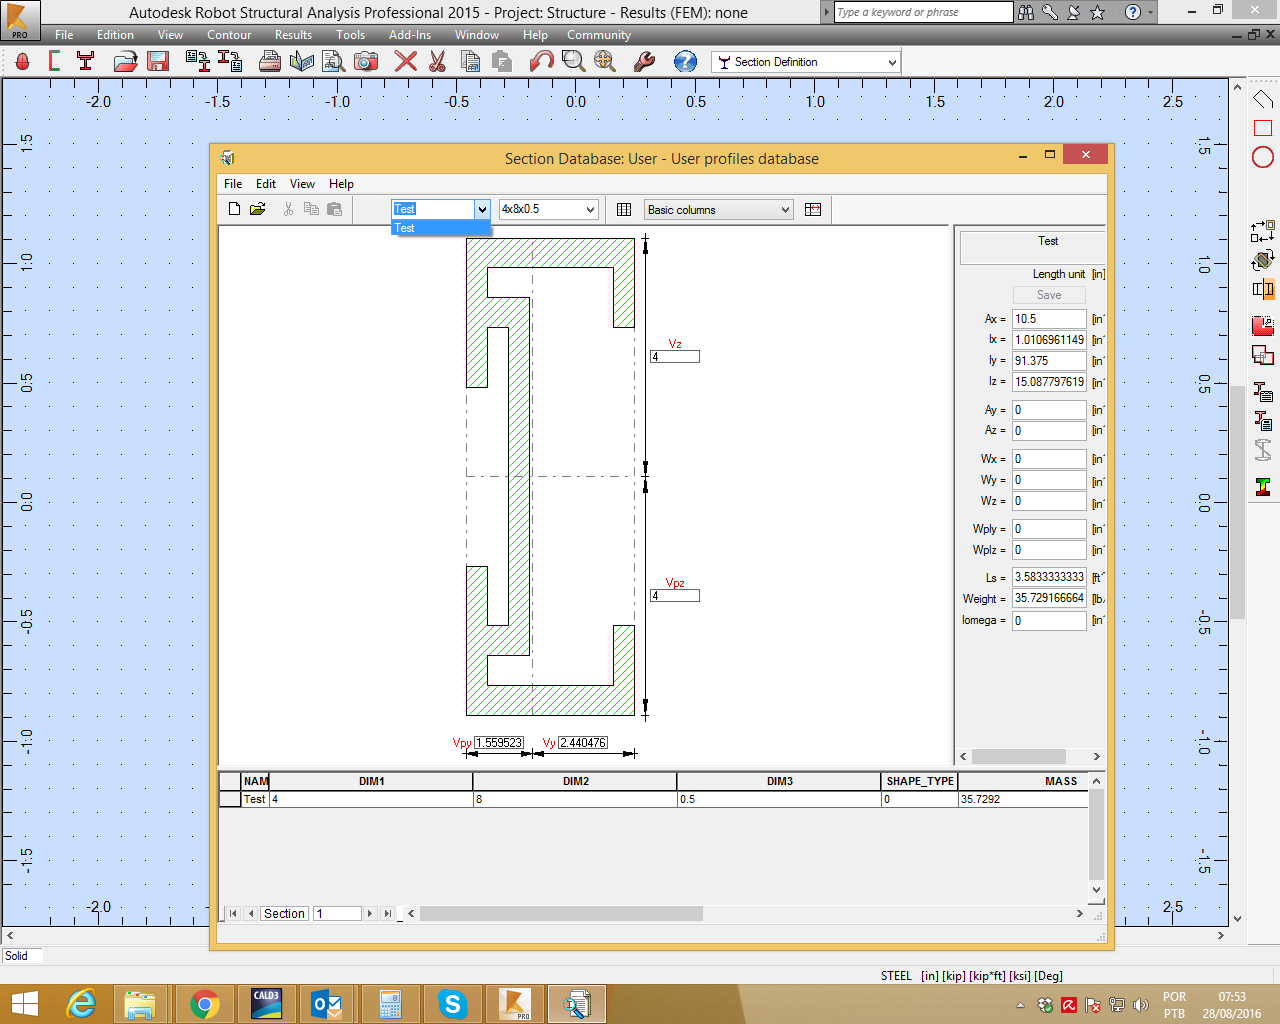Viewport: 1280px width, 1024px height.
Task: Print the current view
Action: (x=270, y=61)
